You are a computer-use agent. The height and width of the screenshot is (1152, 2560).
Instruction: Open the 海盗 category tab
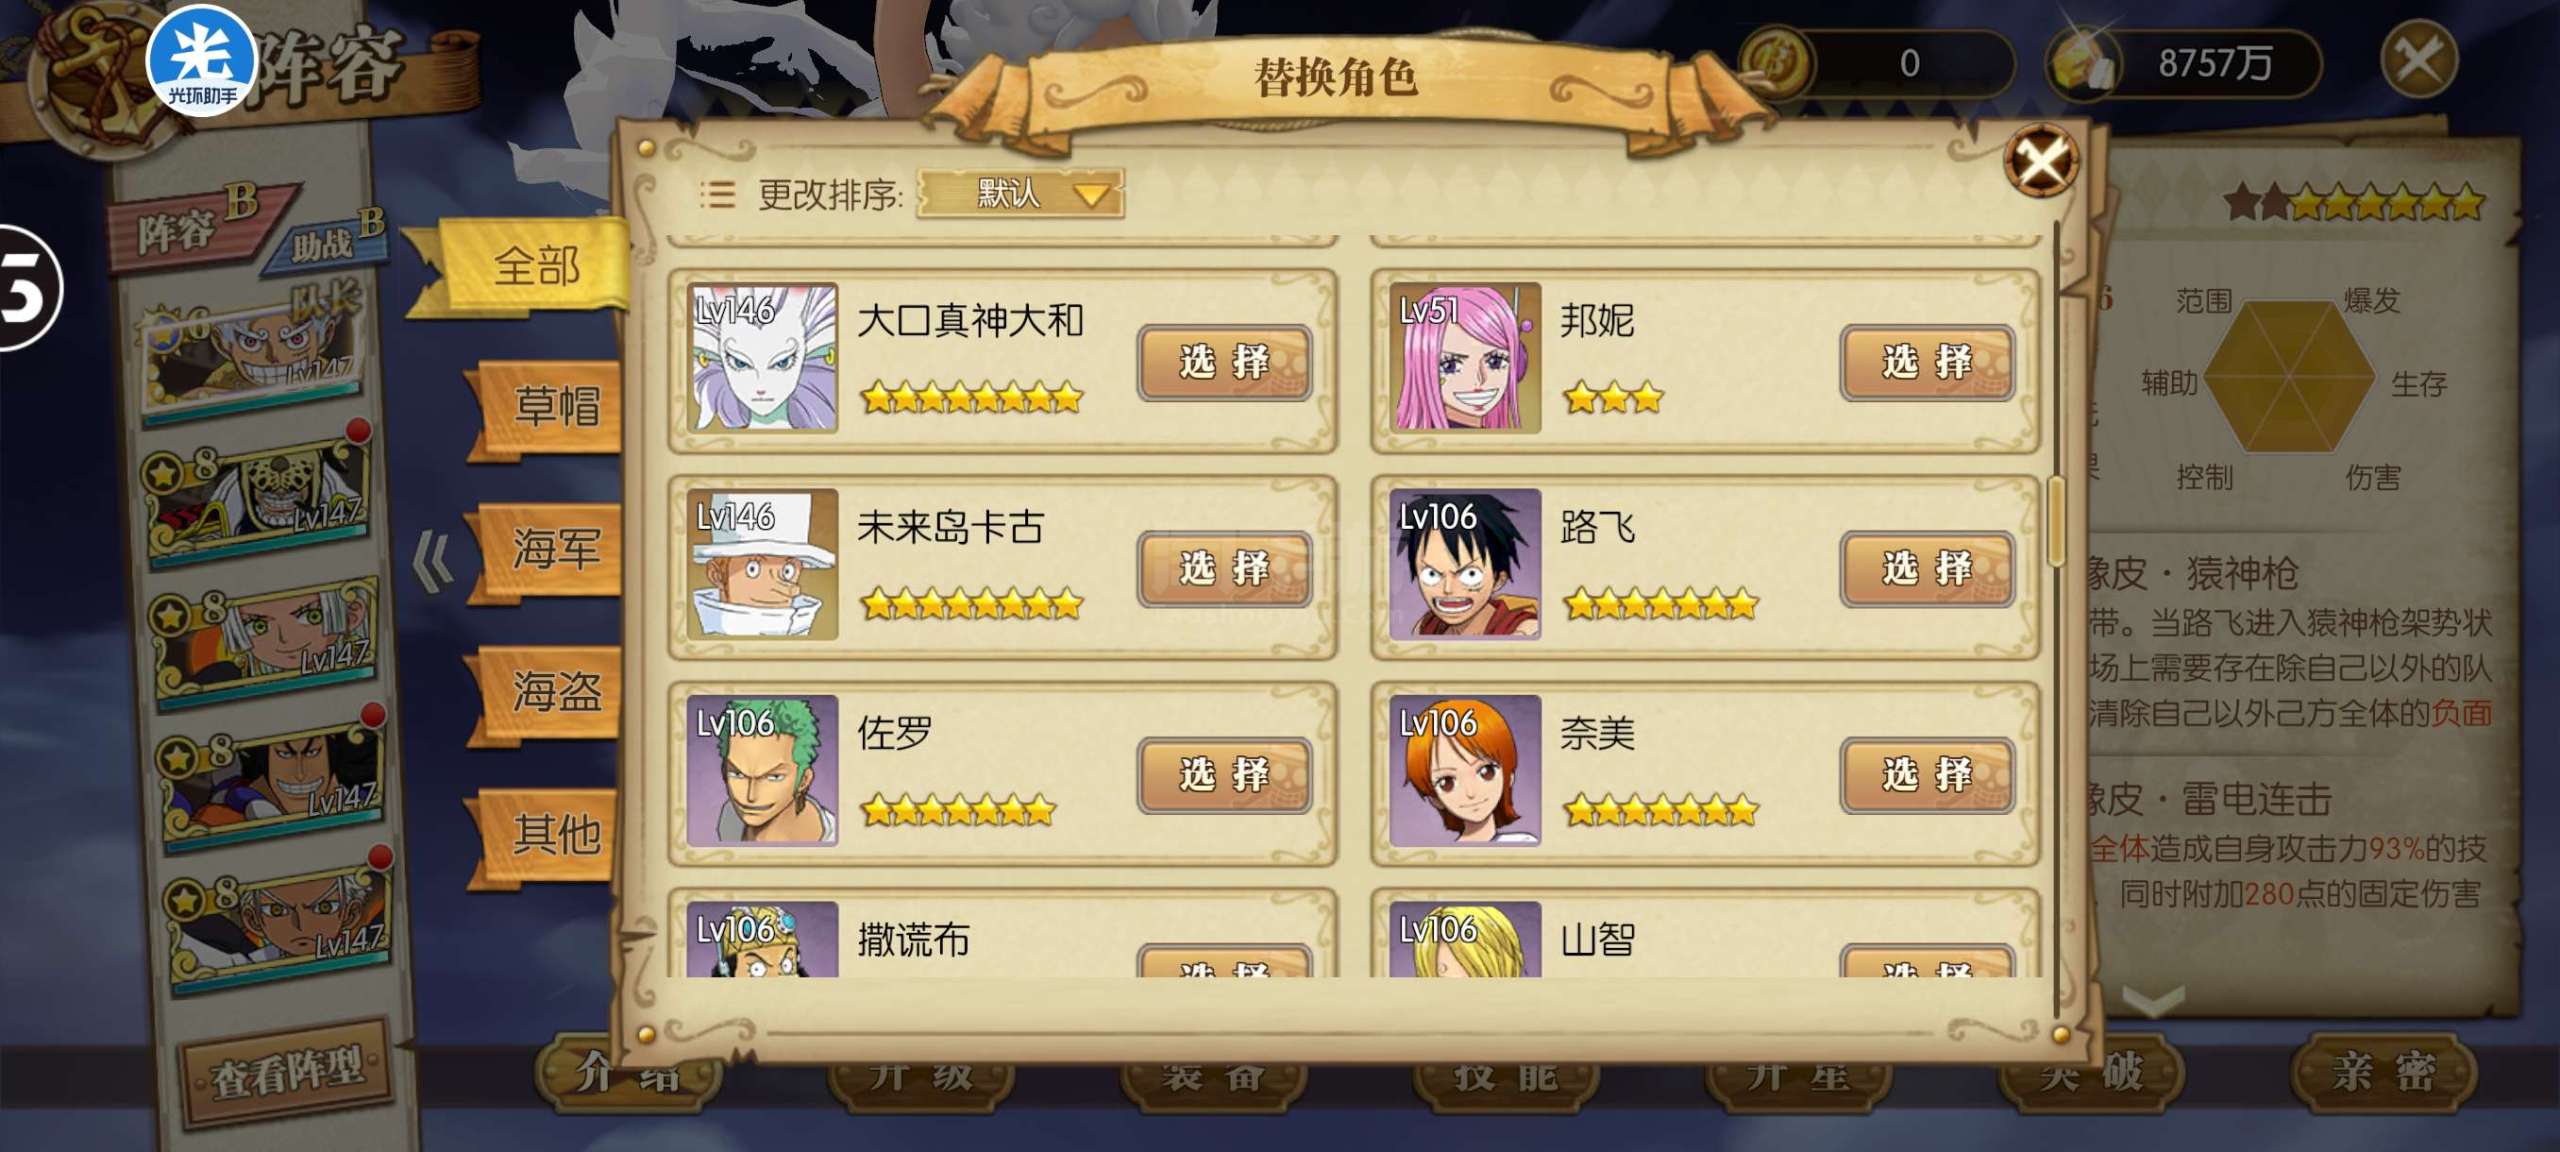[556, 692]
